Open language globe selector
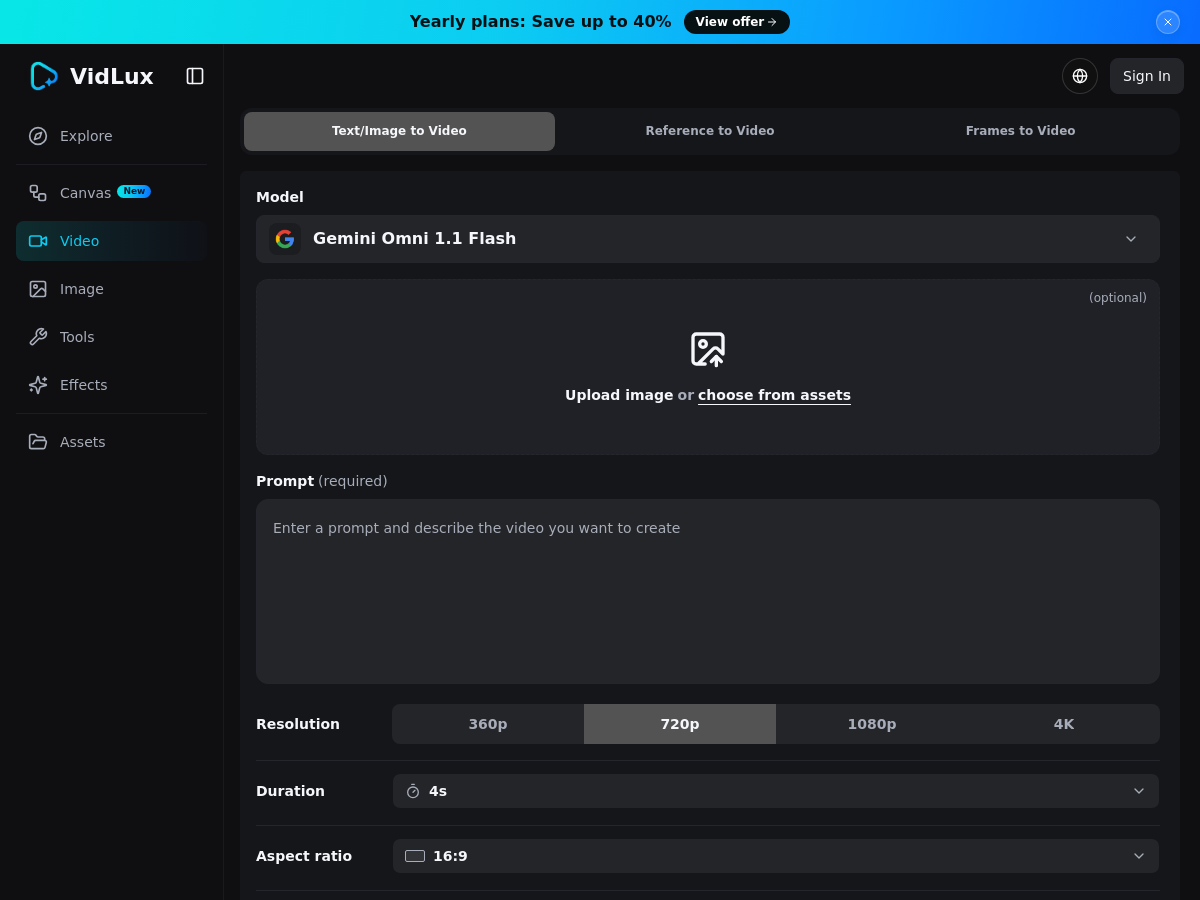1200x900 pixels. pyautogui.click(x=1080, y=76)
